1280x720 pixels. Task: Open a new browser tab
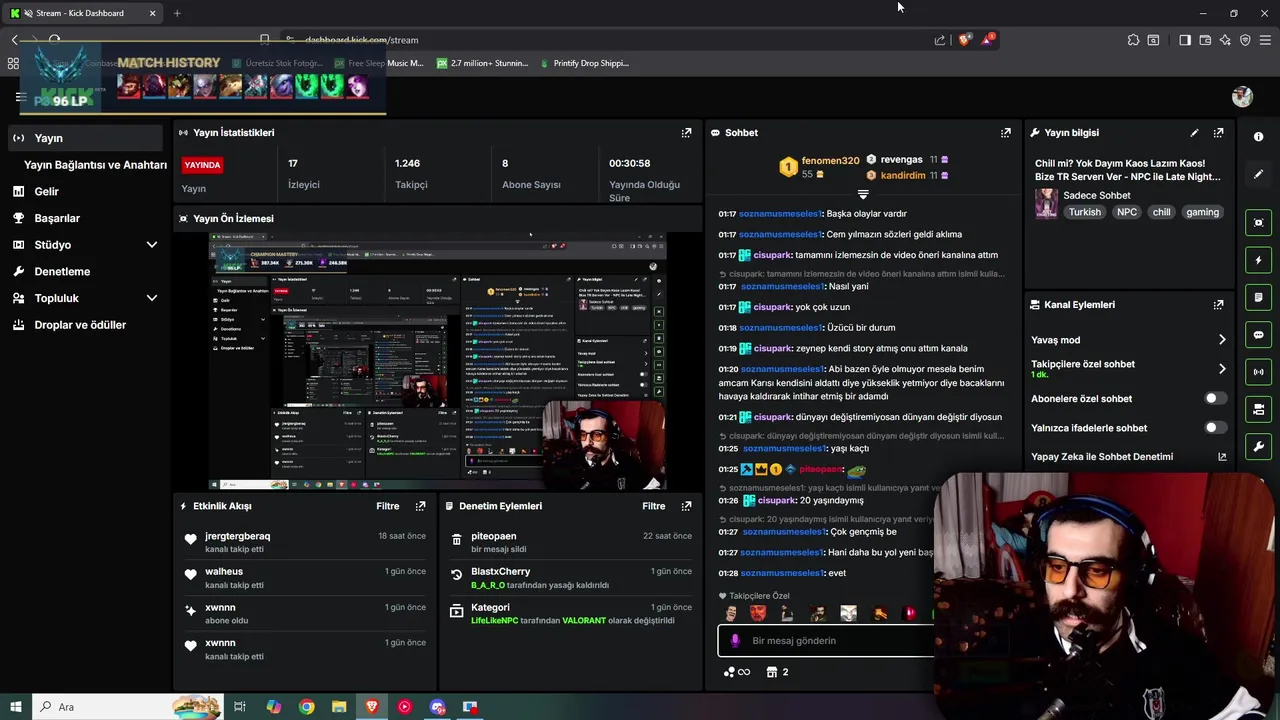[177, 13]
